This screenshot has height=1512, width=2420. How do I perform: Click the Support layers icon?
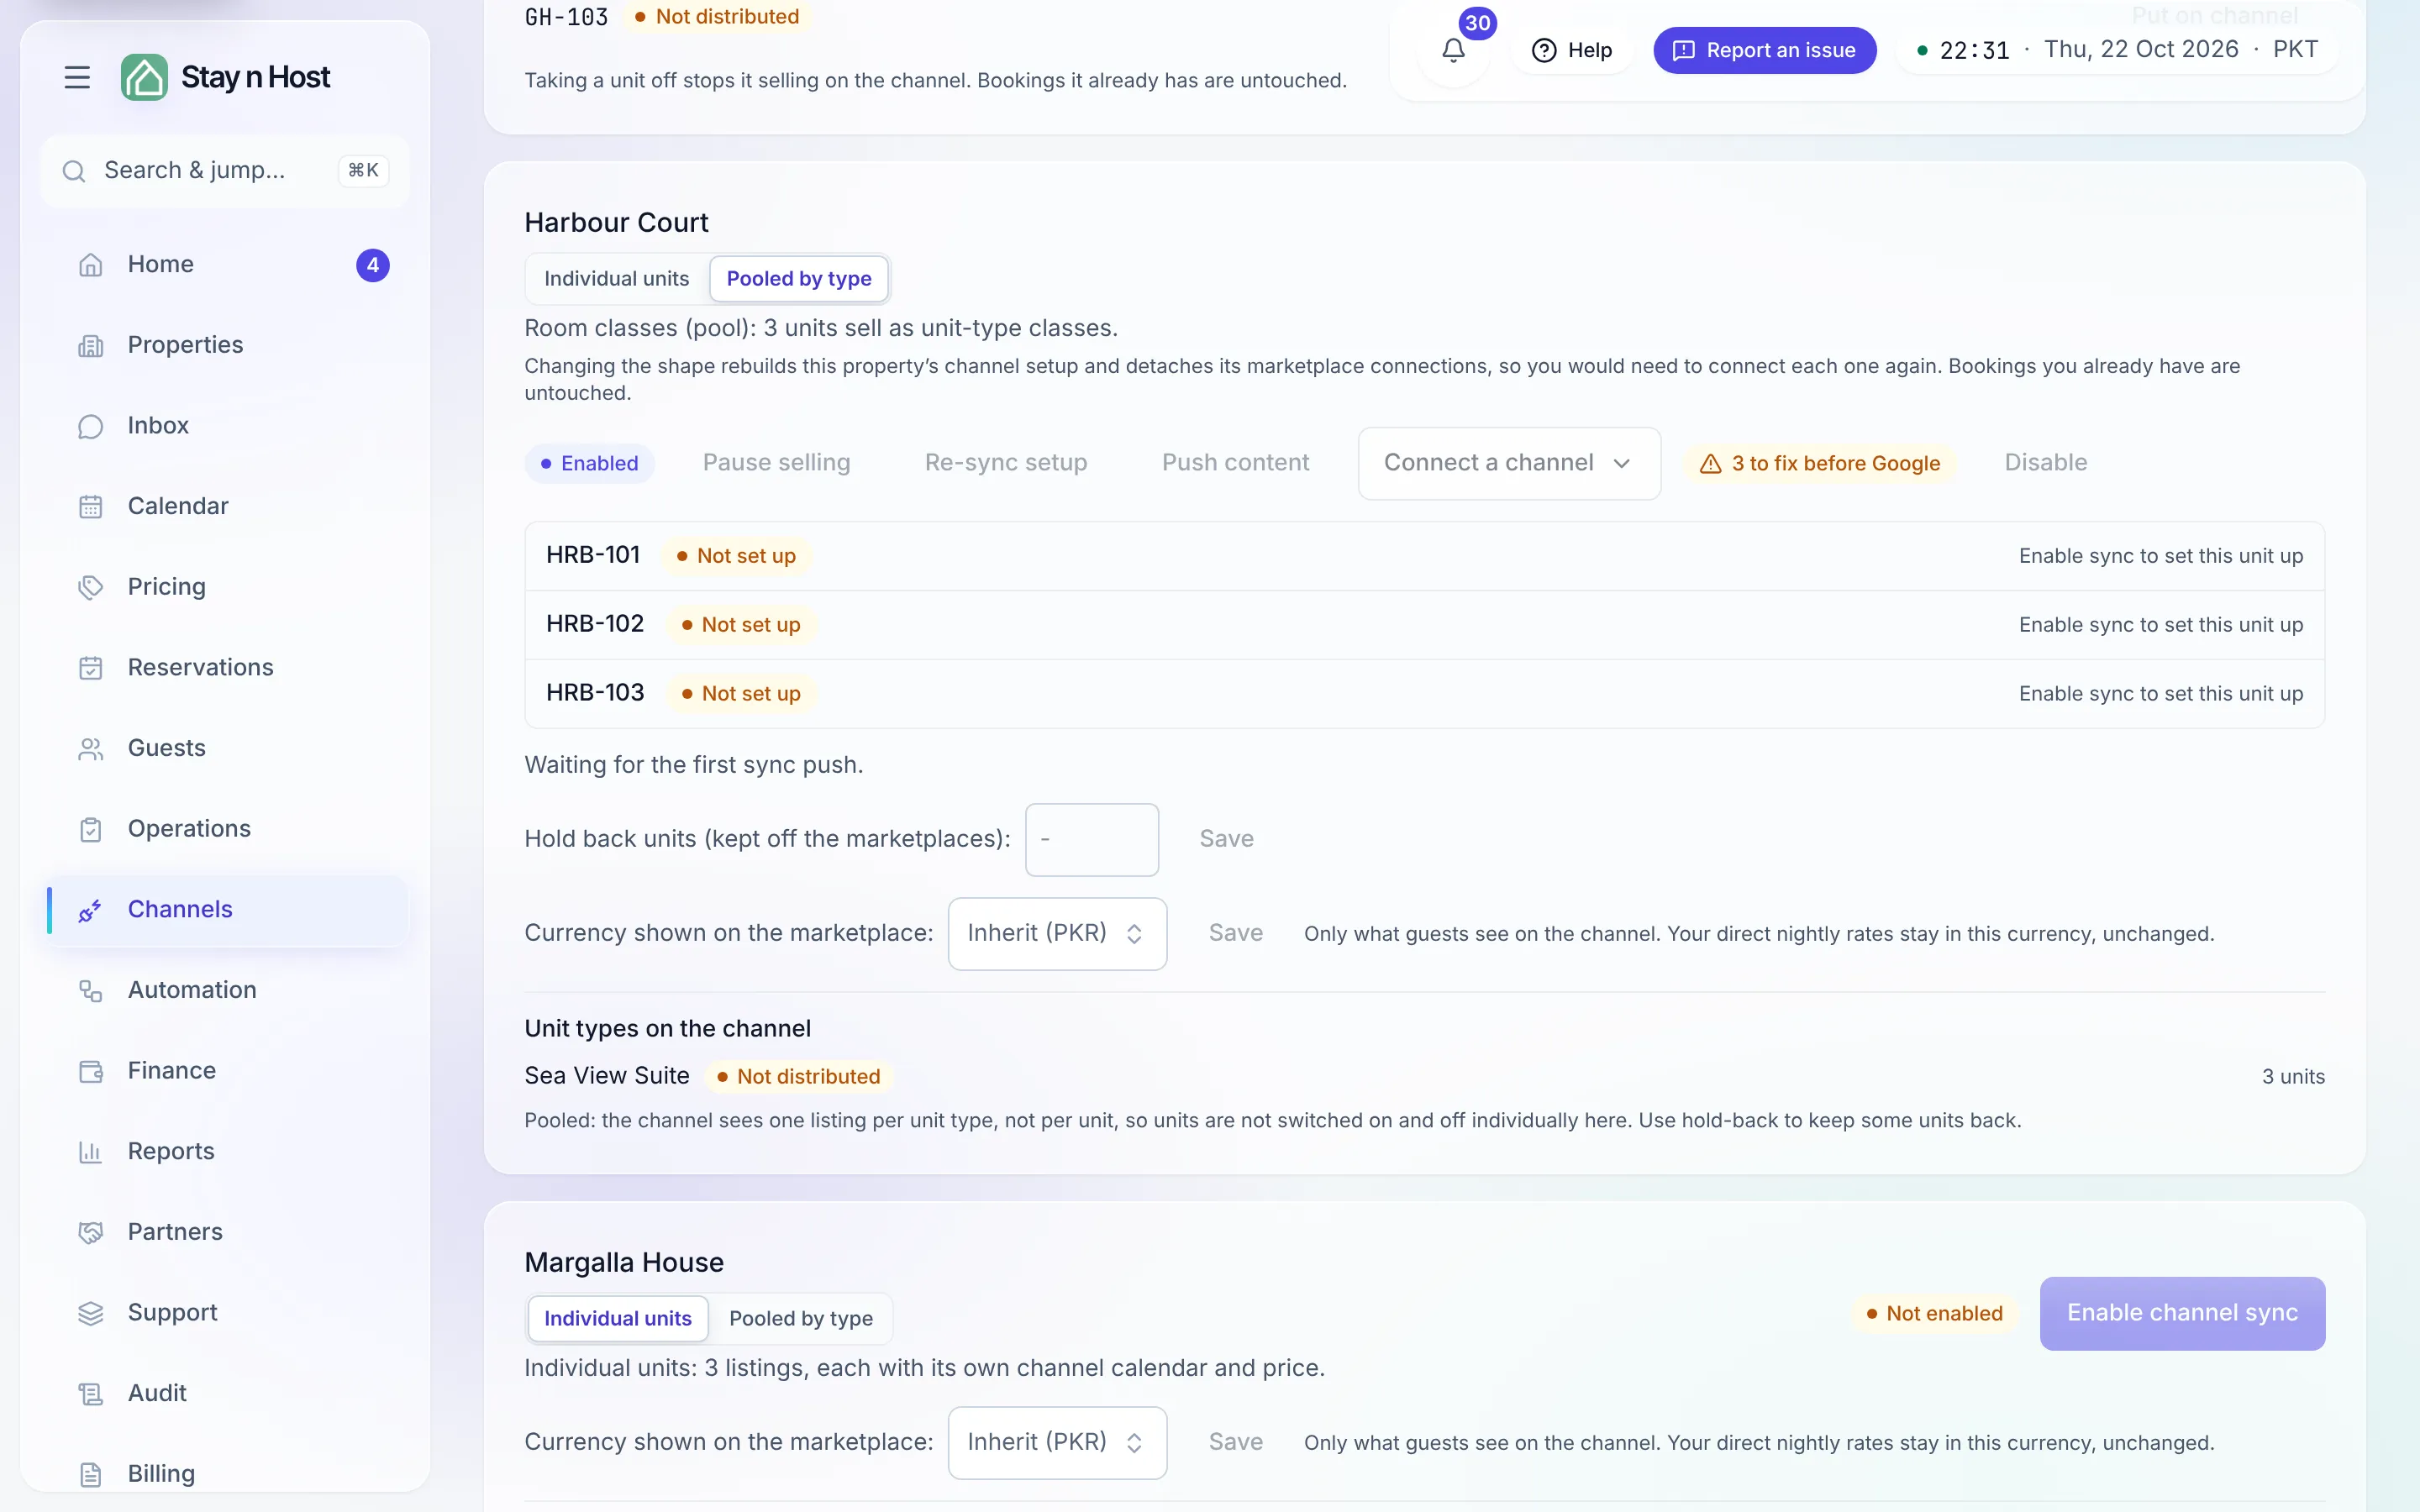point(91,1313)
